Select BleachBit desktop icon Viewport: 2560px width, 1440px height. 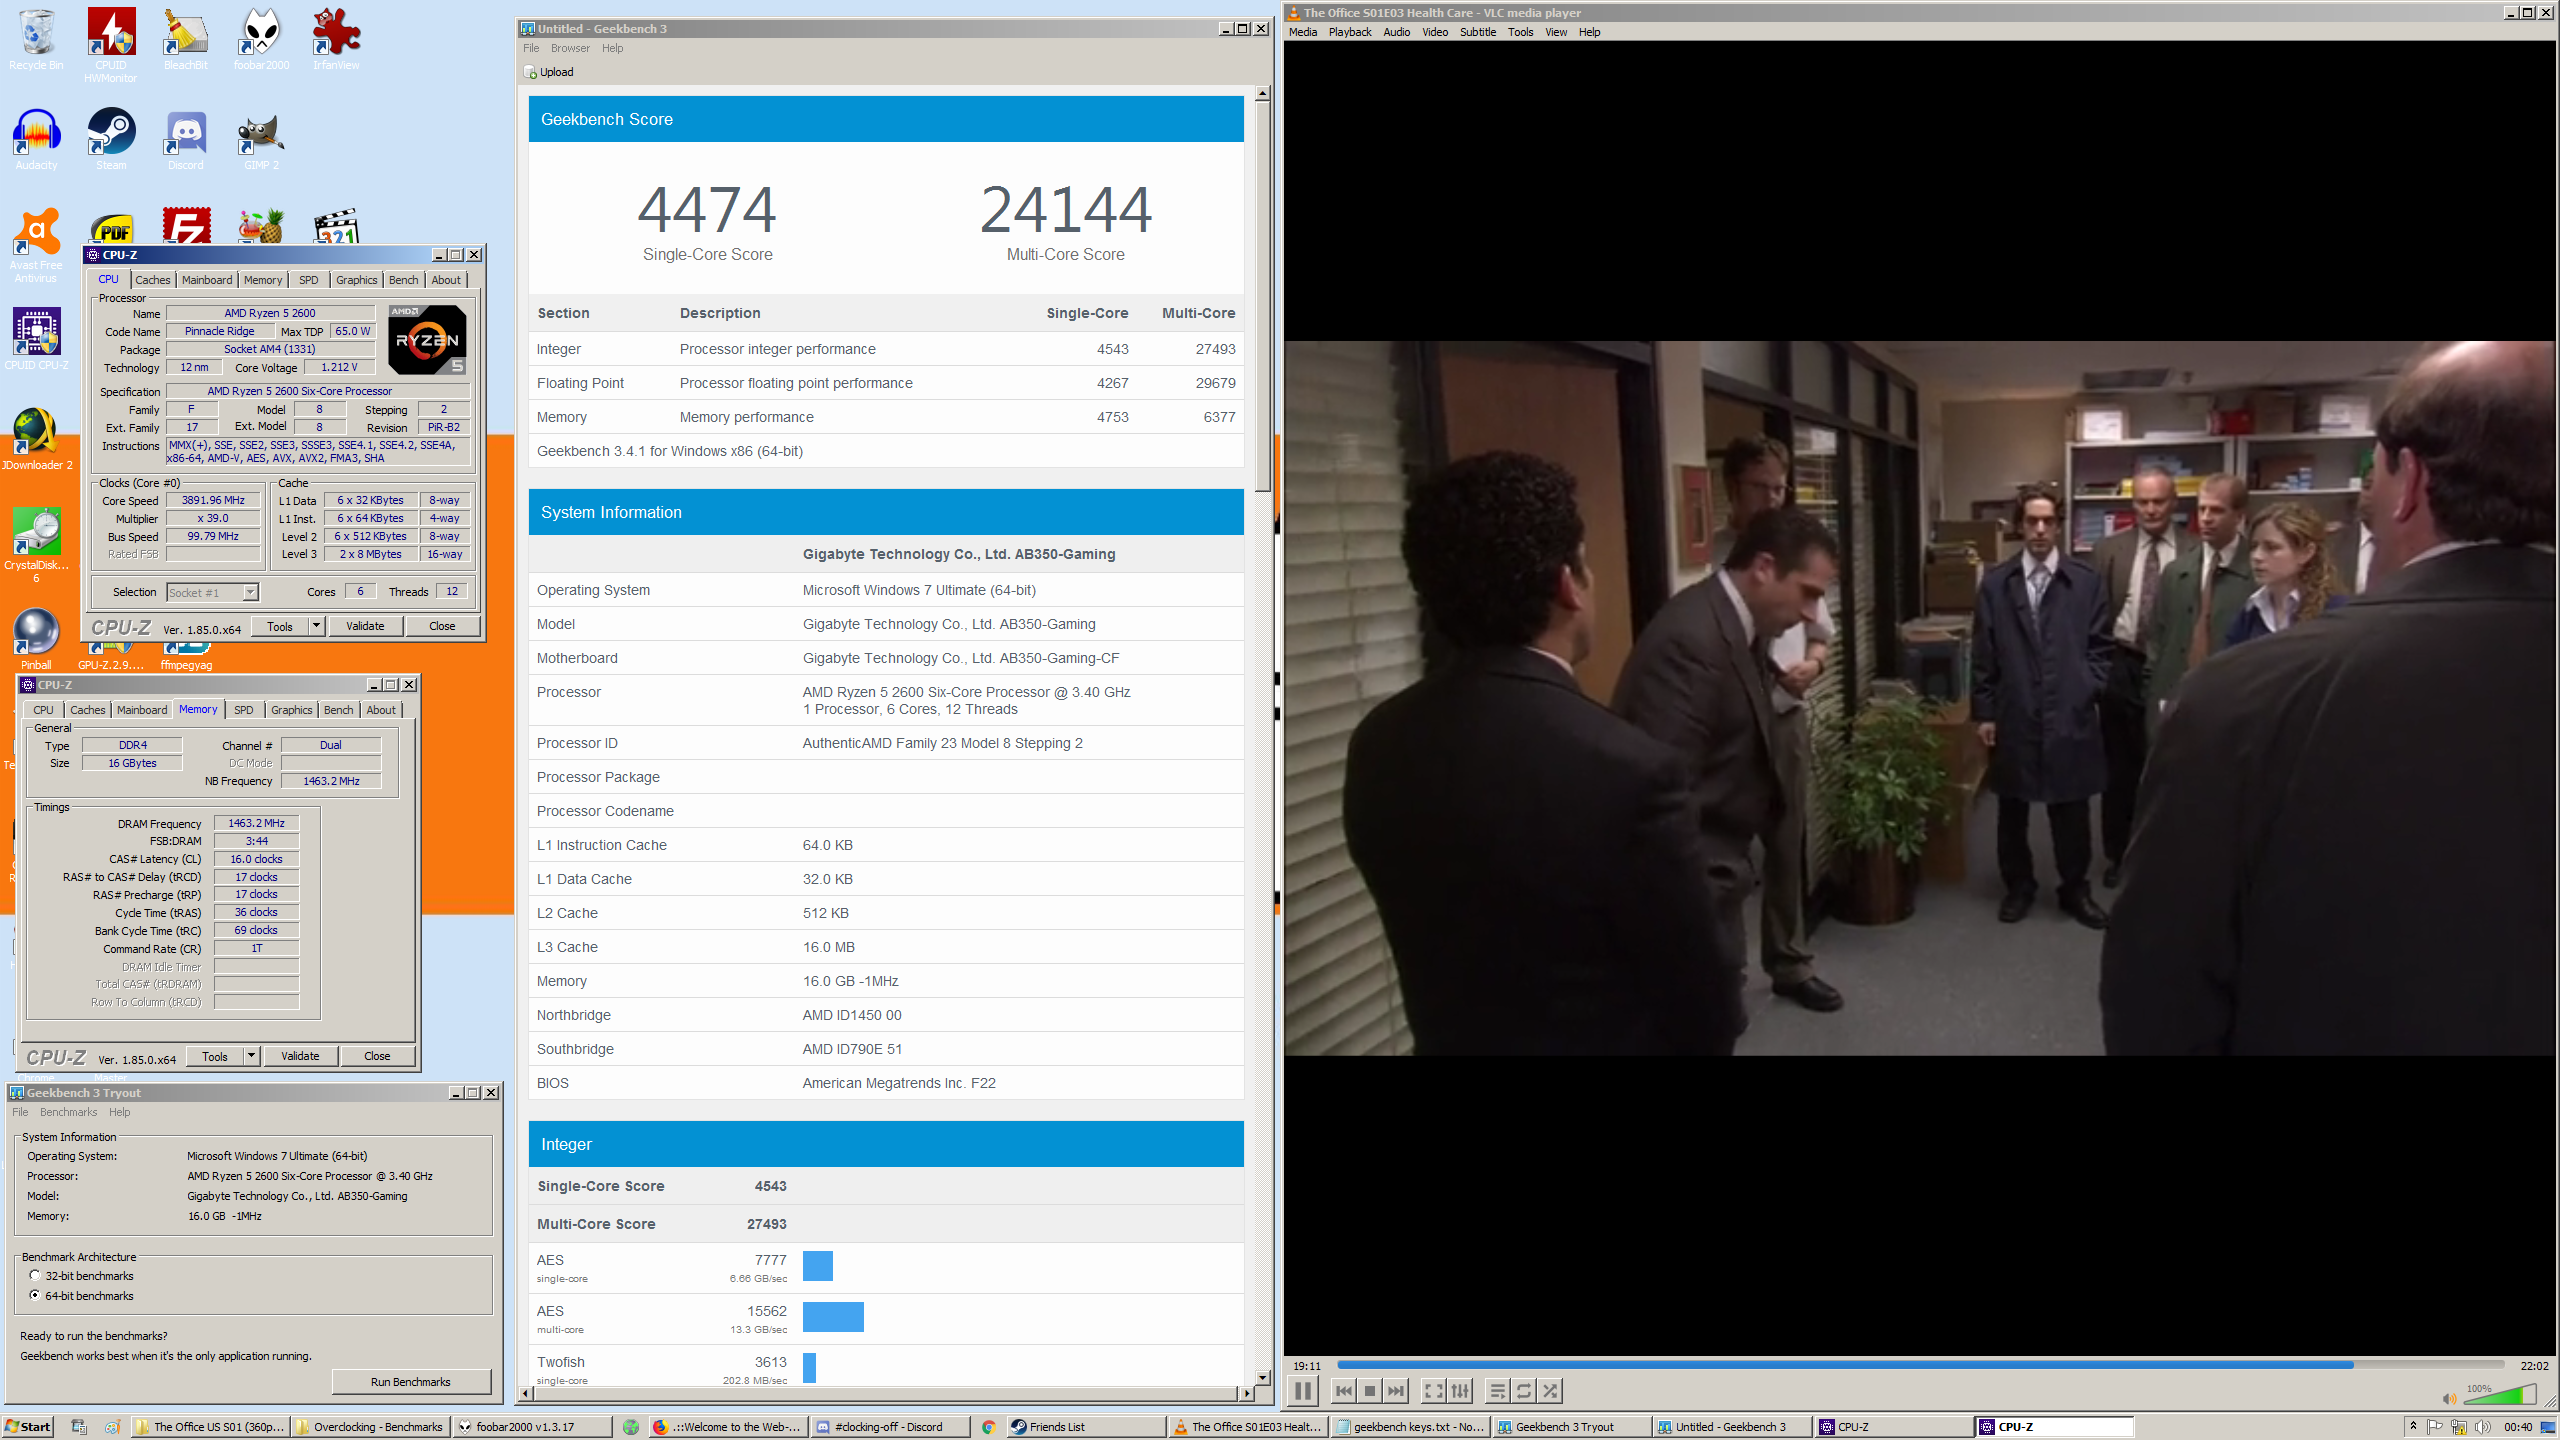[x=186, y=40]
